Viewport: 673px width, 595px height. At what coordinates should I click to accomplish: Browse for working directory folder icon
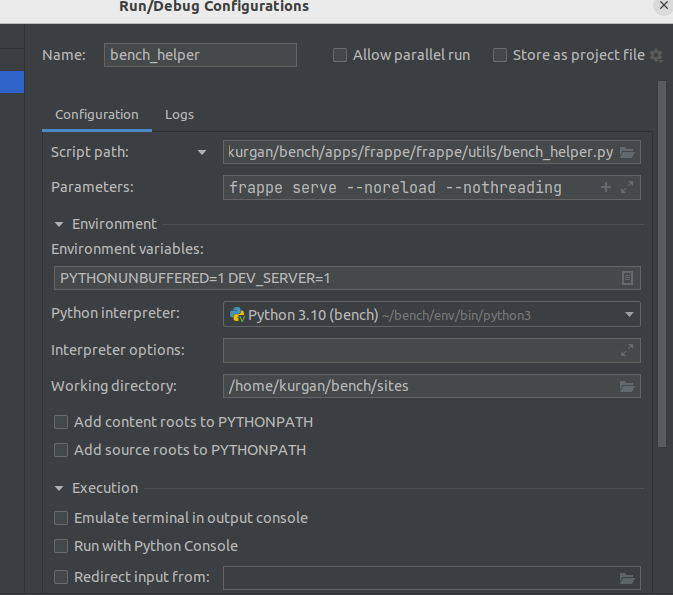coord(627,386)
